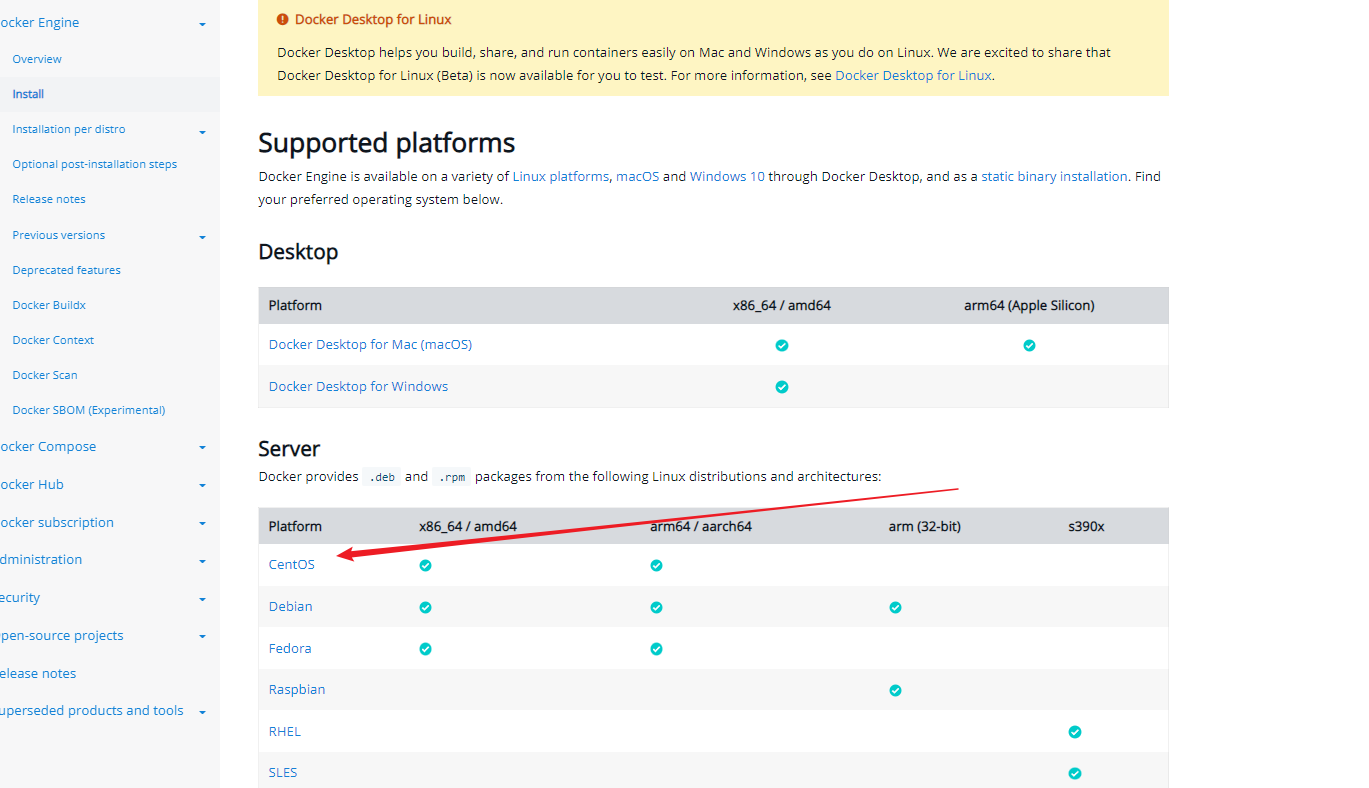Click RHEL s390x checkmark
The width and height of the screenshot is (1369, 788).
(1075, 732)
